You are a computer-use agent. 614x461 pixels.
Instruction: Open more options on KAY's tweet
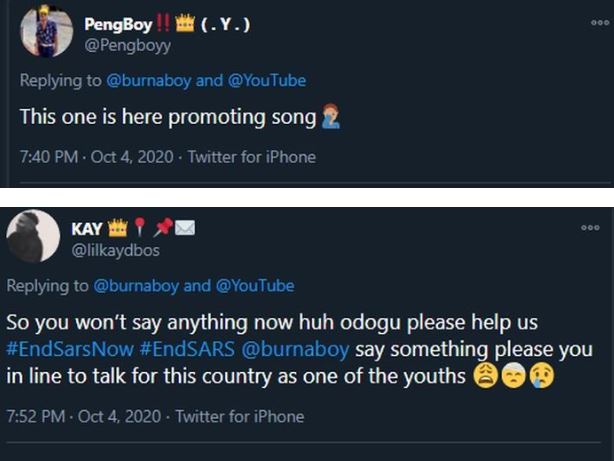tap(590, 228)
